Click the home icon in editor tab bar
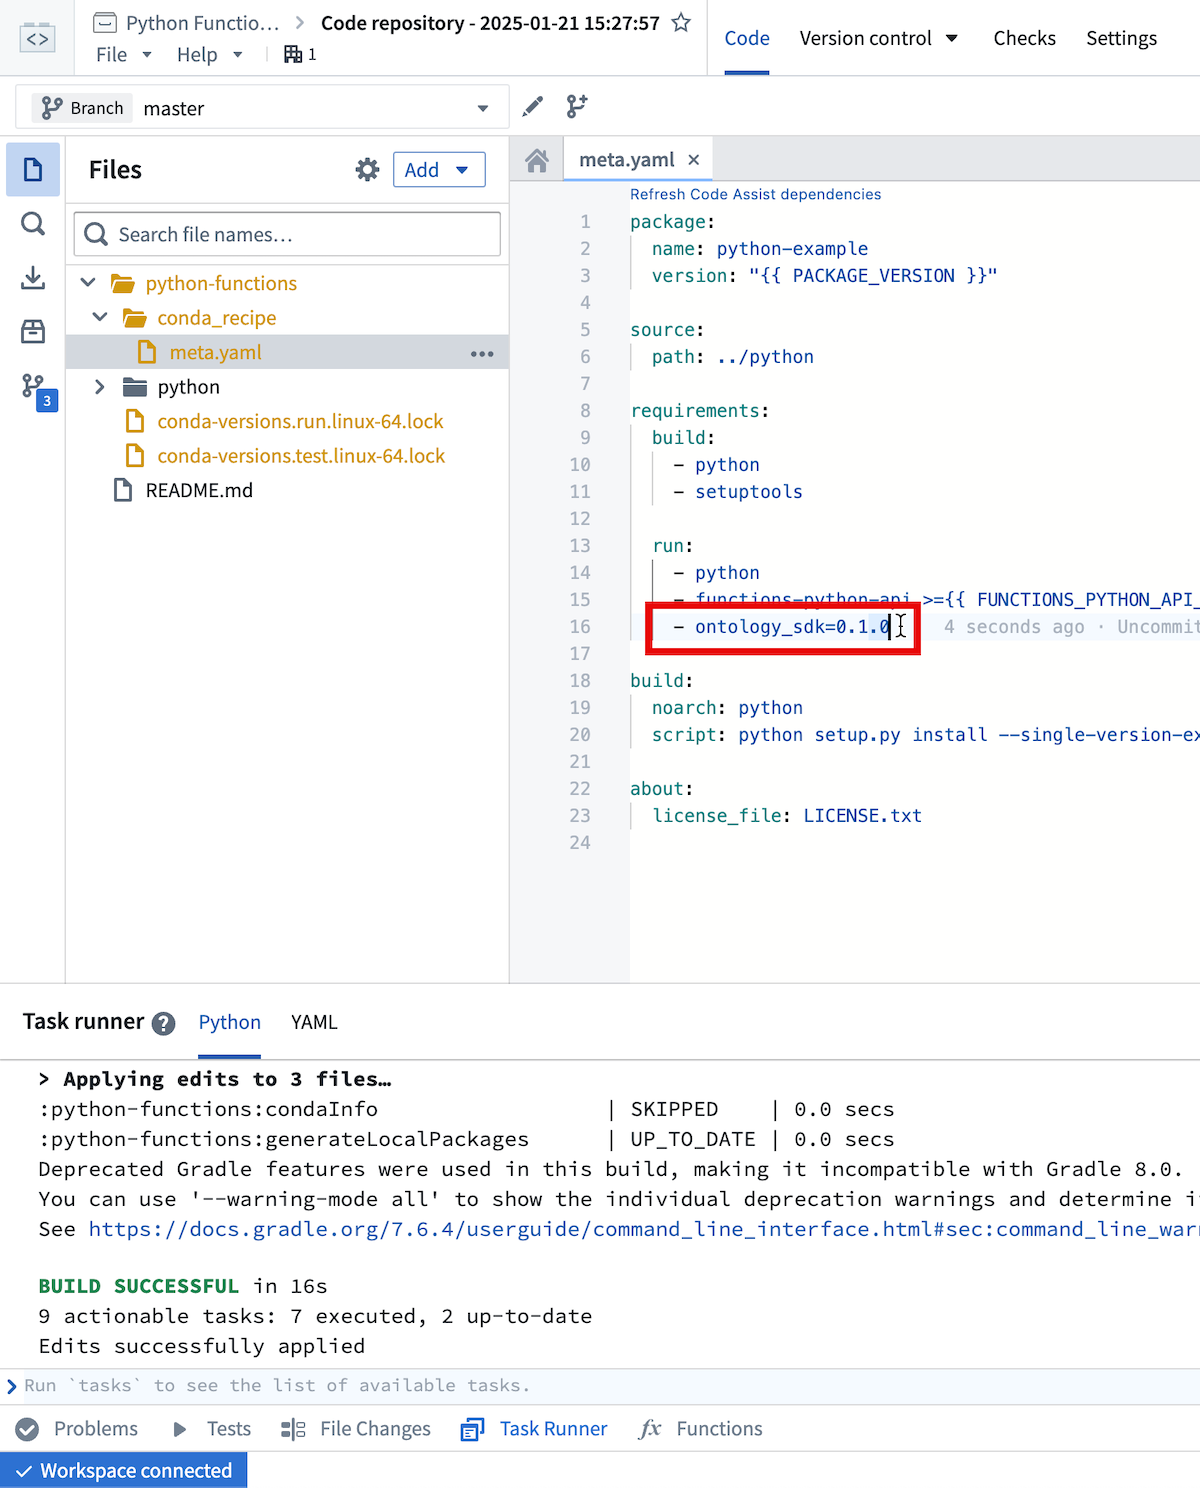Image resolution: width=1200 pixels, height=1488 pixels. (x=537, y=160)
